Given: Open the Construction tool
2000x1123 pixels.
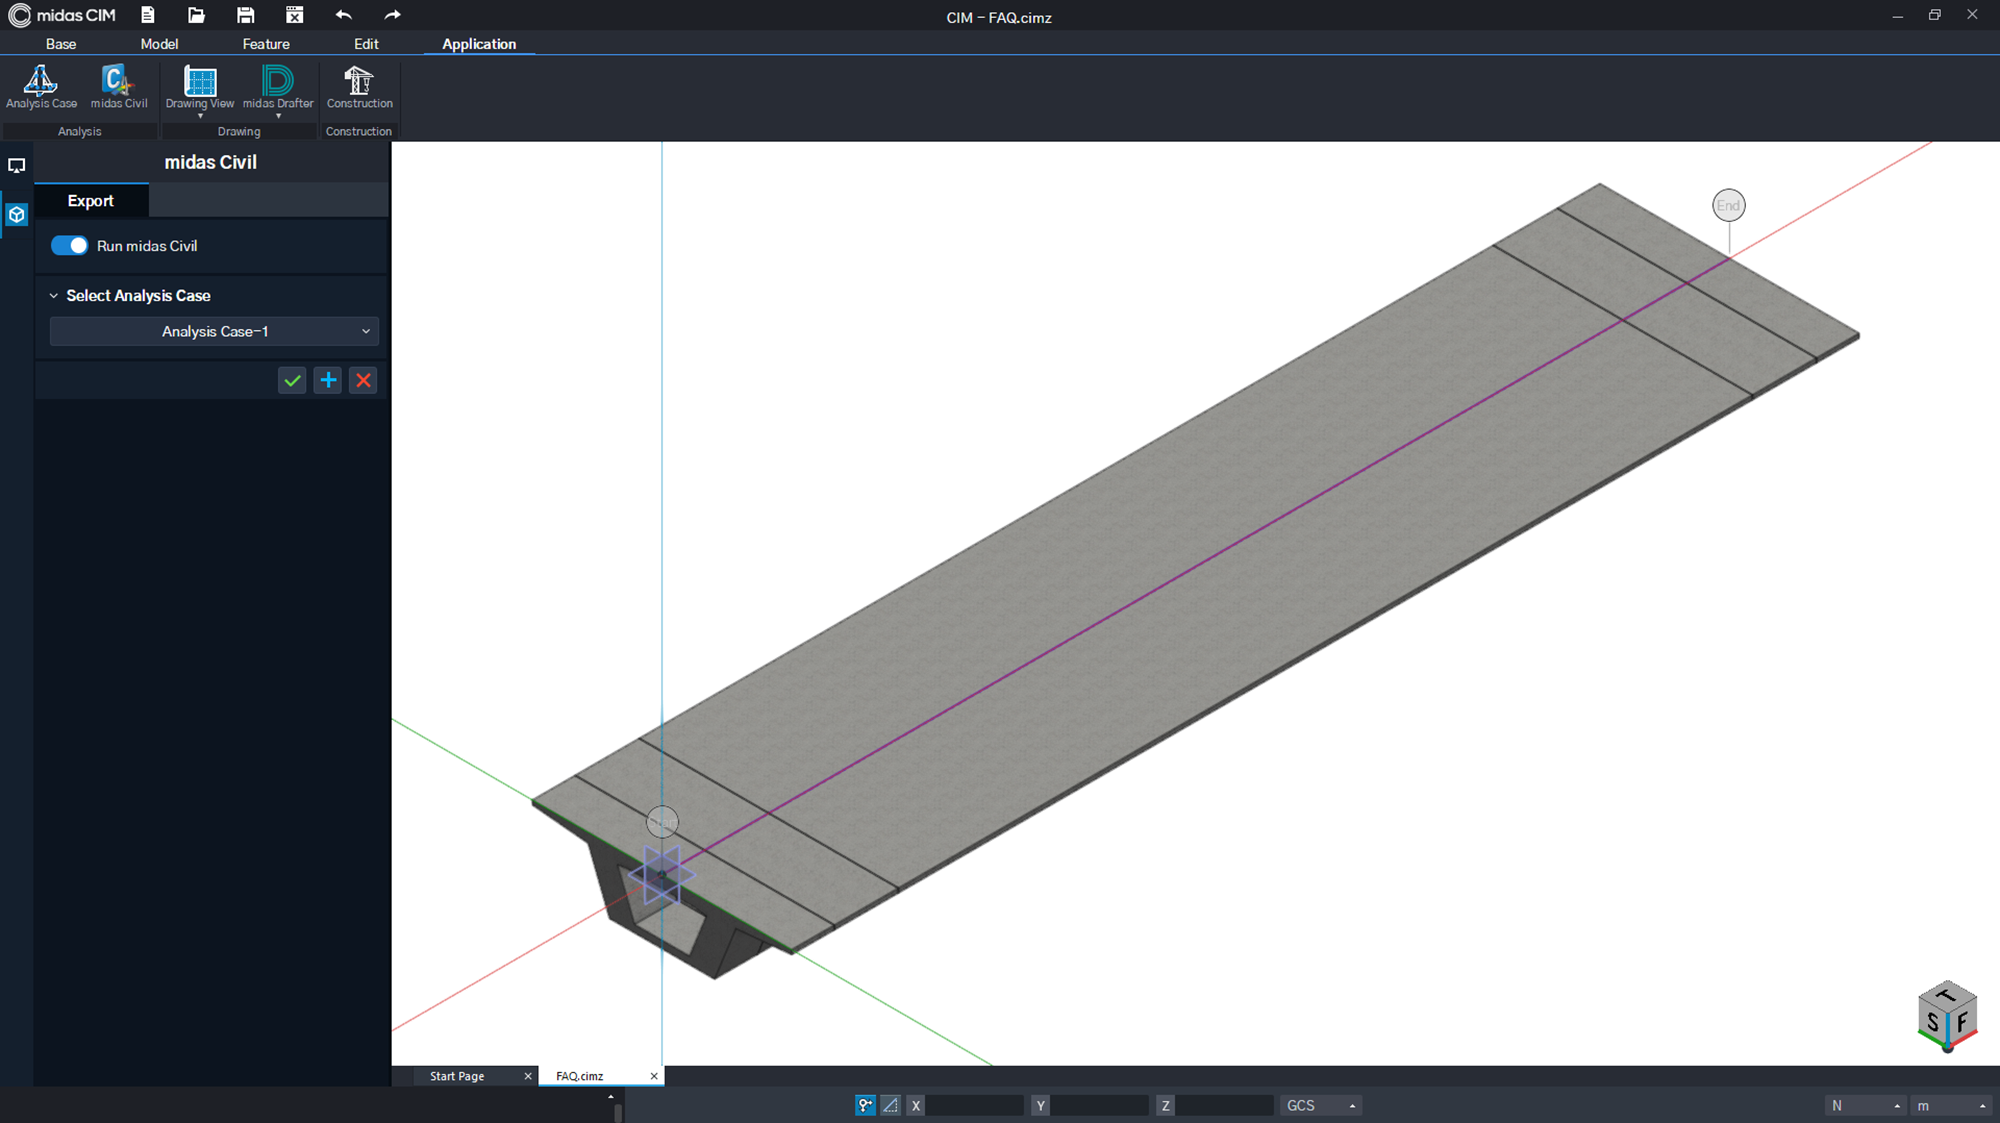Looking at the screenshot, I should (359, 87).
